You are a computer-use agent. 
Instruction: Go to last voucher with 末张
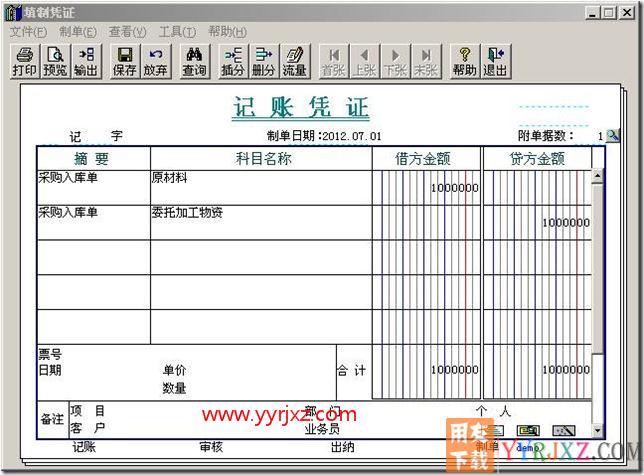click(x=426, y=62)
